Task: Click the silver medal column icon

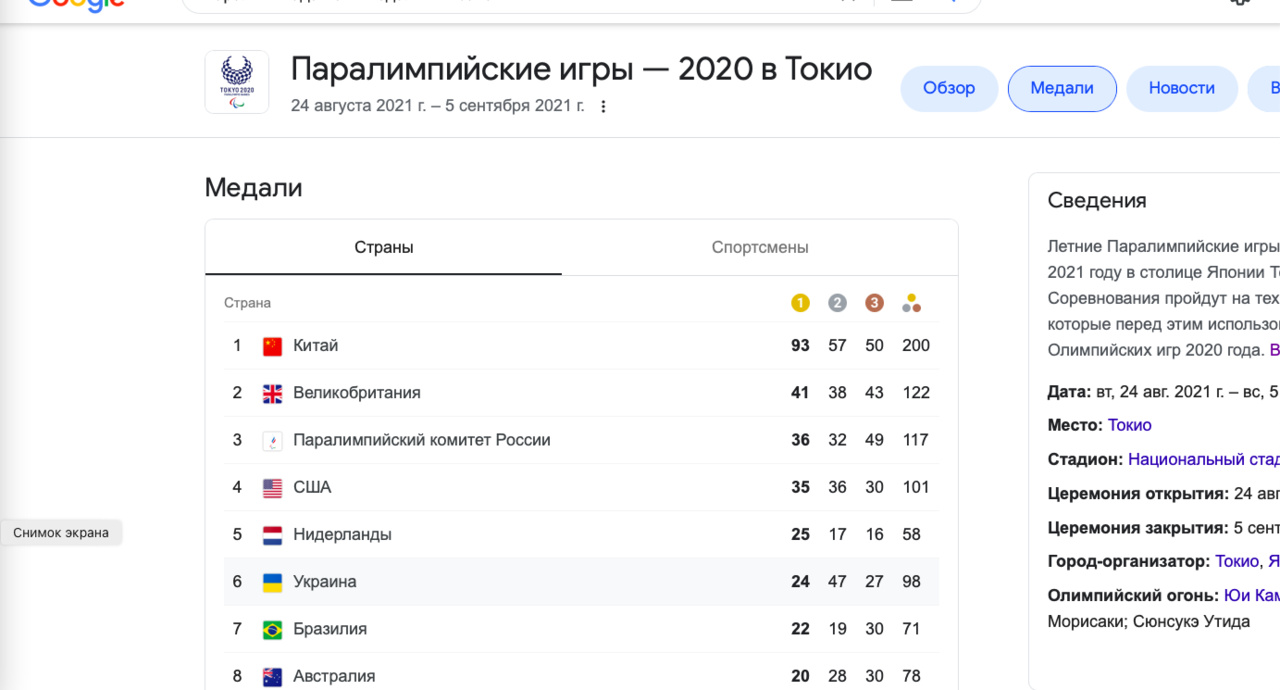Action: 837,303
